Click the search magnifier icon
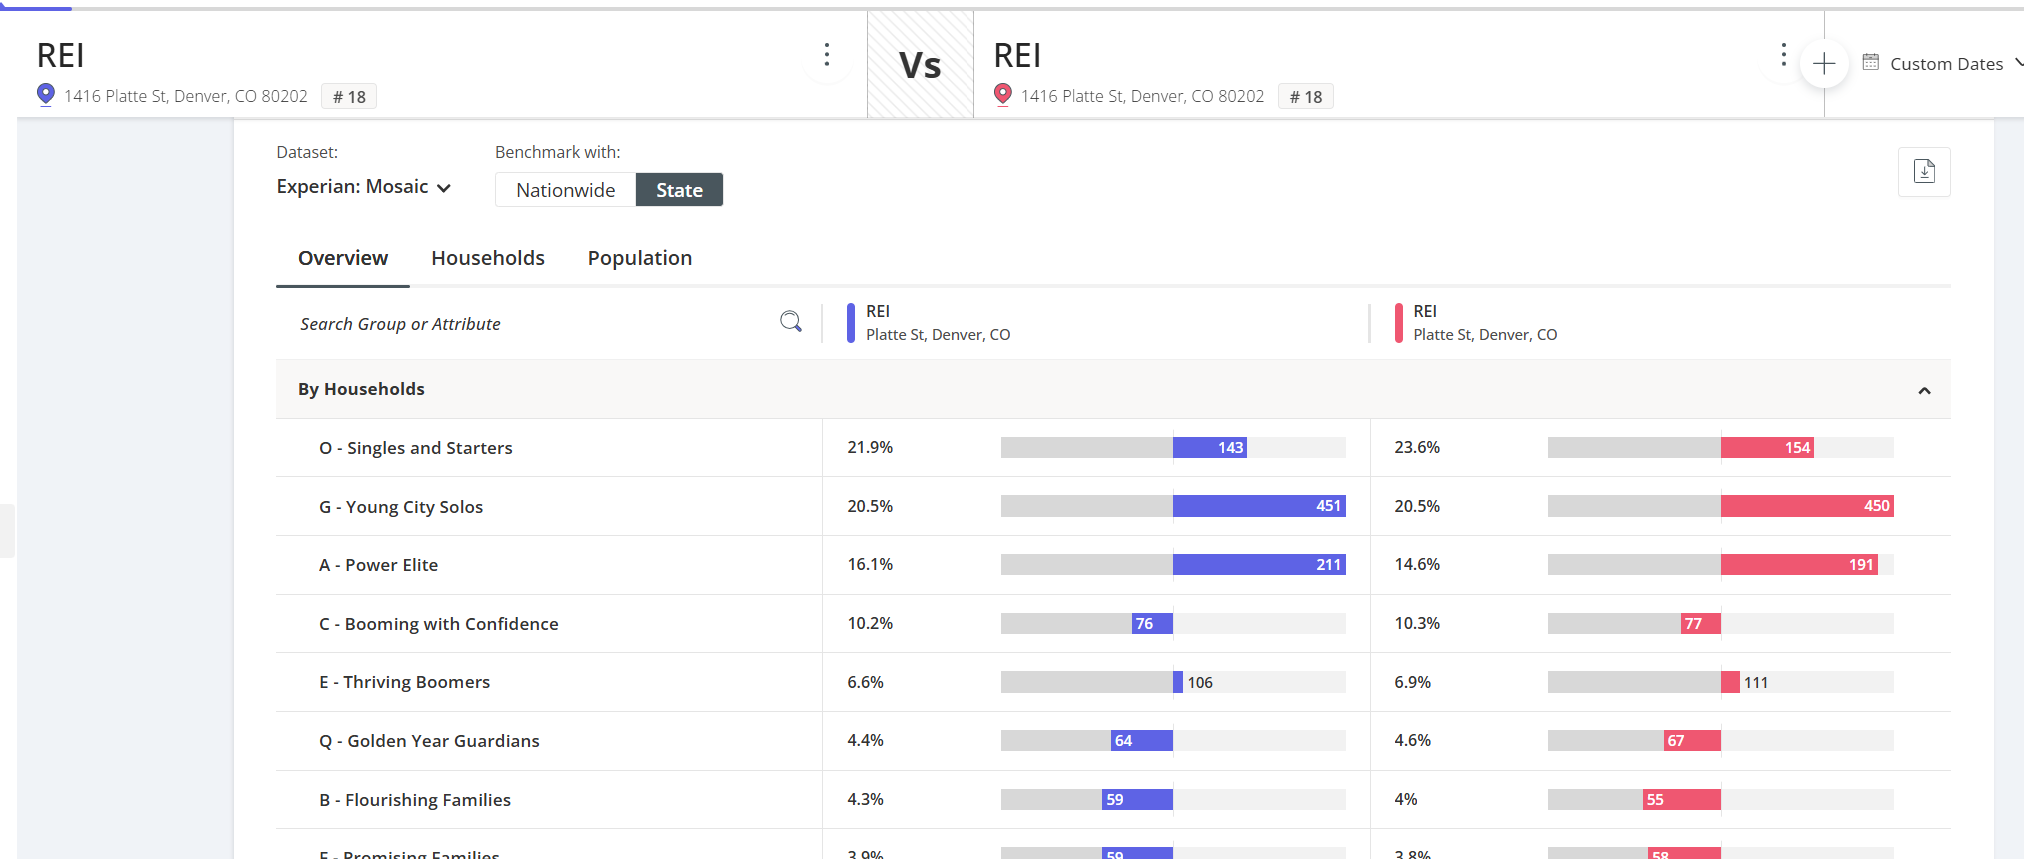Image resolution: width=2024 pixels, height=859 pixels. click(791, 321)
